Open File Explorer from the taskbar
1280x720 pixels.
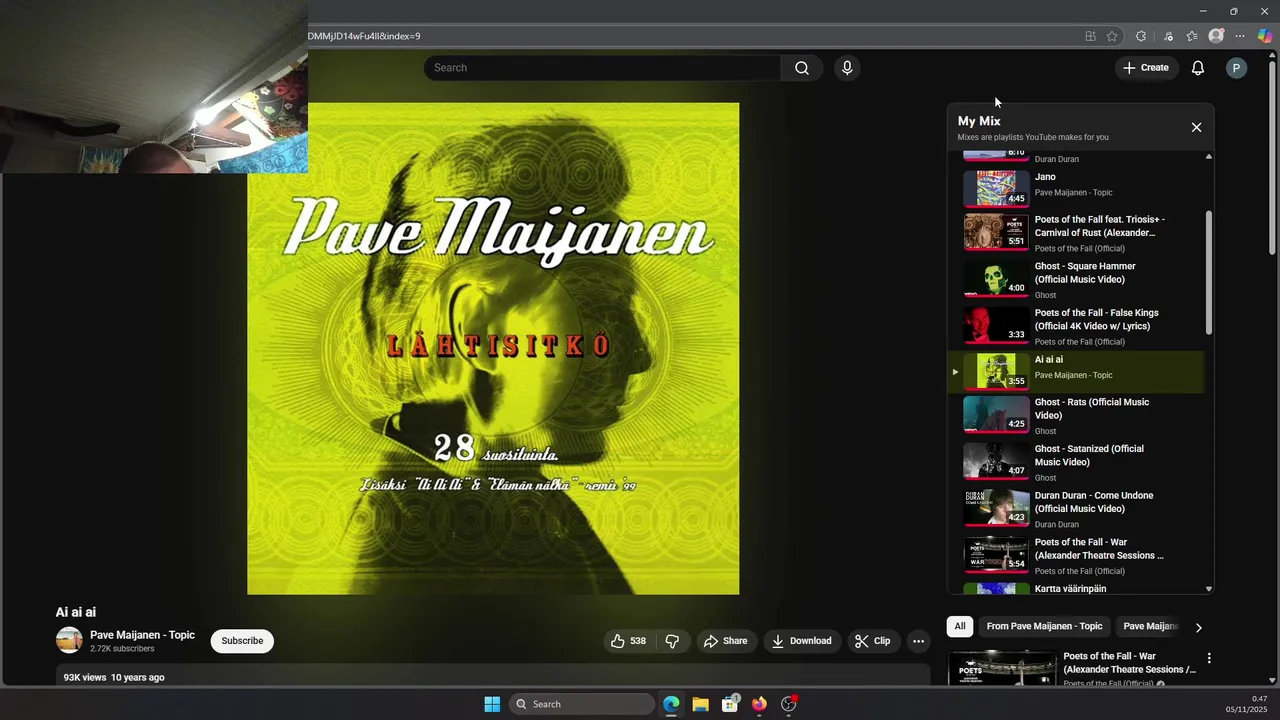(700, 704)
